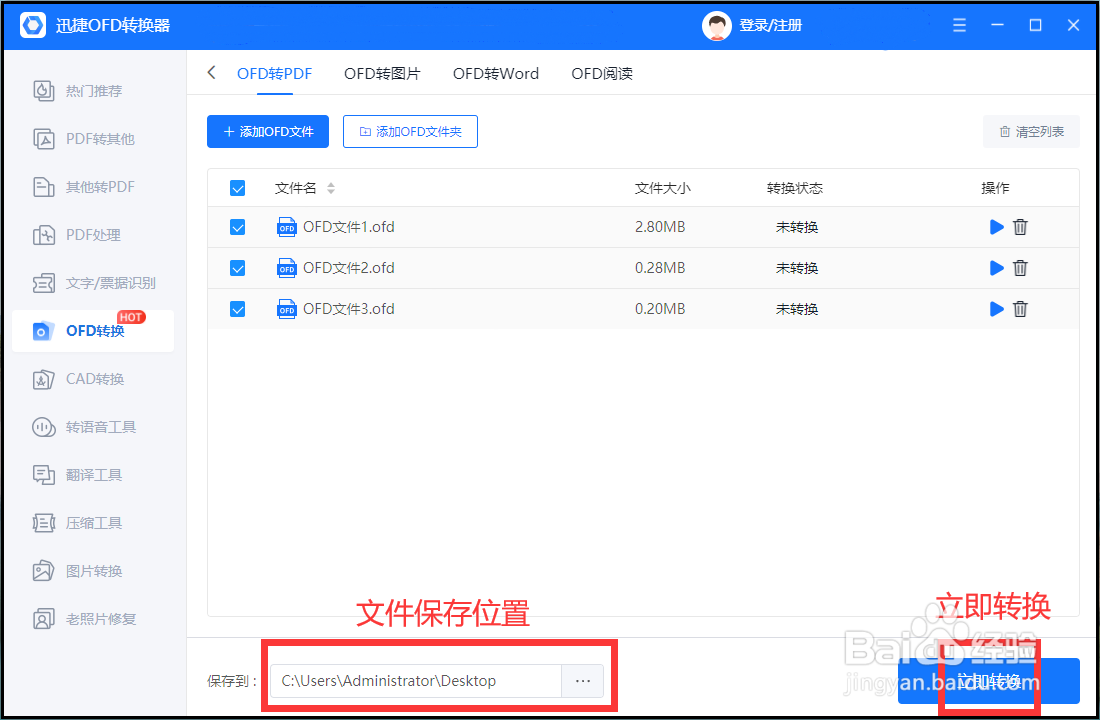
Task: Click the 迅捷OFD转换器 app logo
Action: (x=33, y=25)
